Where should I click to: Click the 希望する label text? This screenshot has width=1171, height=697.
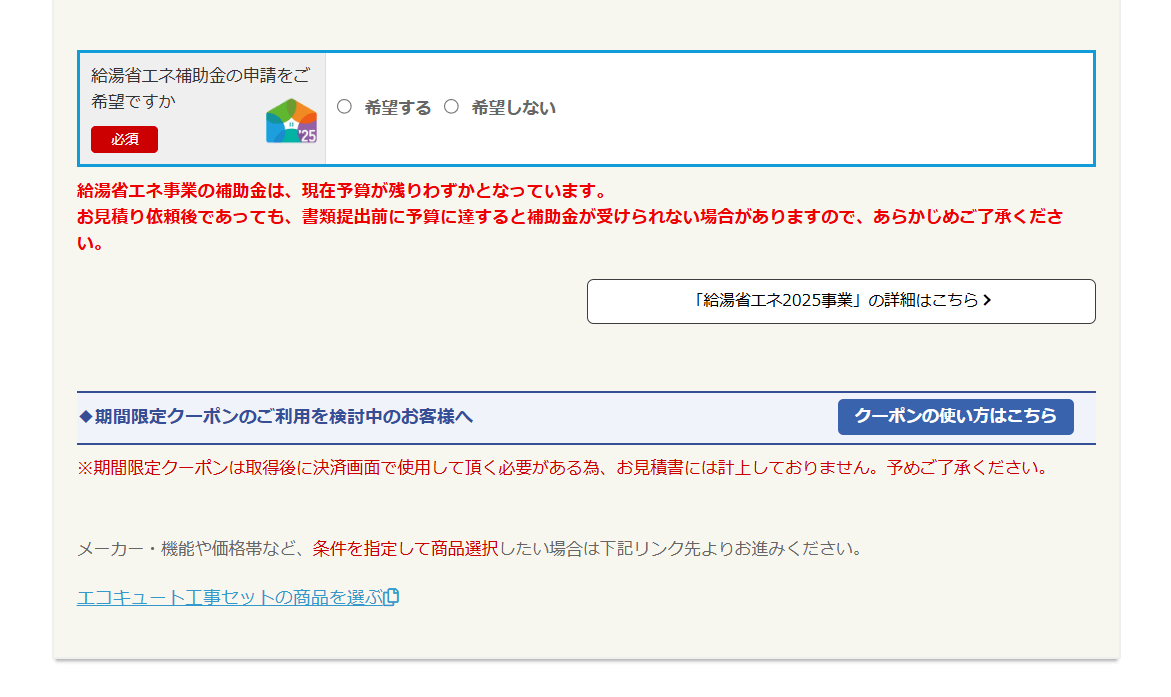[x=397, y=108]
